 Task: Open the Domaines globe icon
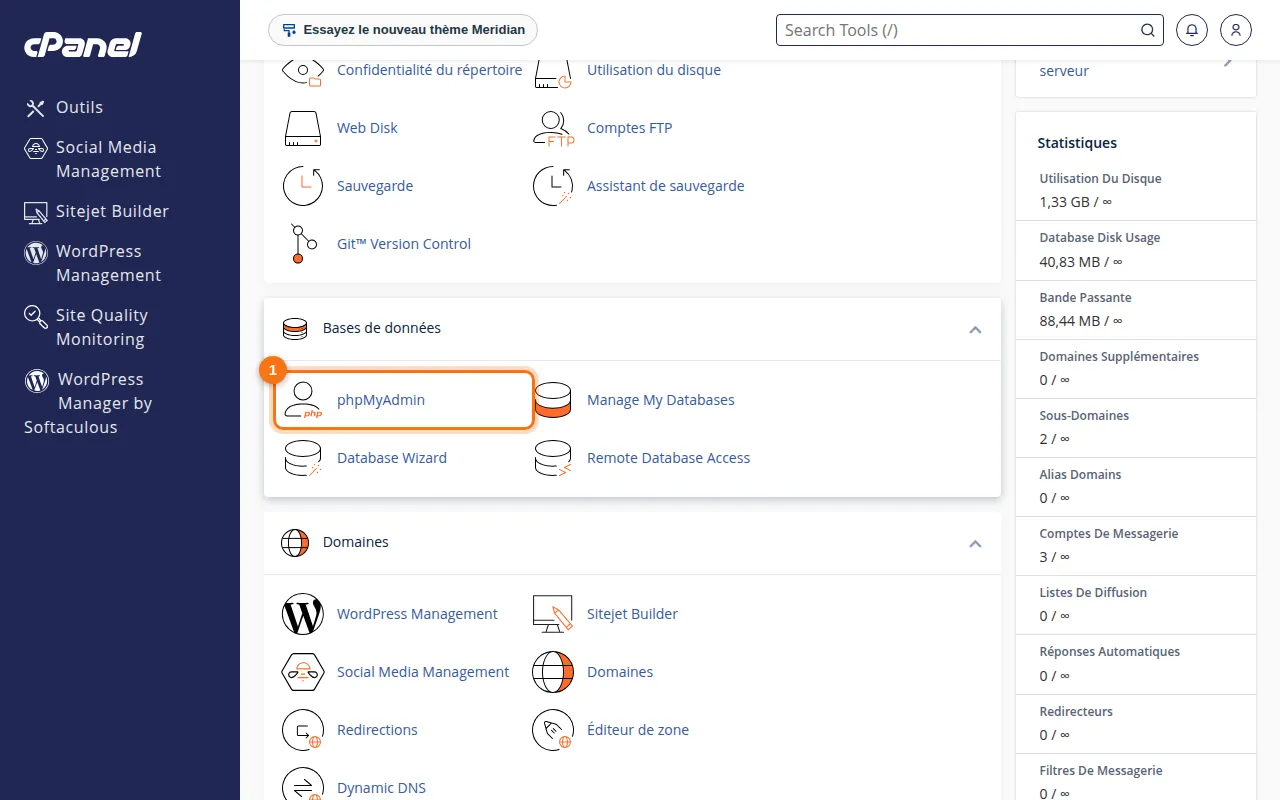[553, 672]
